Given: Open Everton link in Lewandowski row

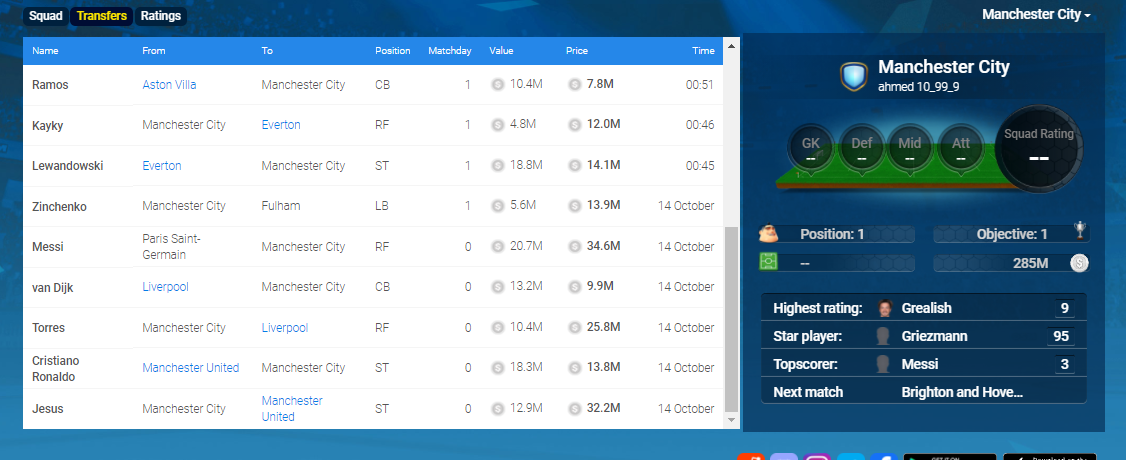Looking at the screenshot, I should pyautogui.click(x=162, y=166).
